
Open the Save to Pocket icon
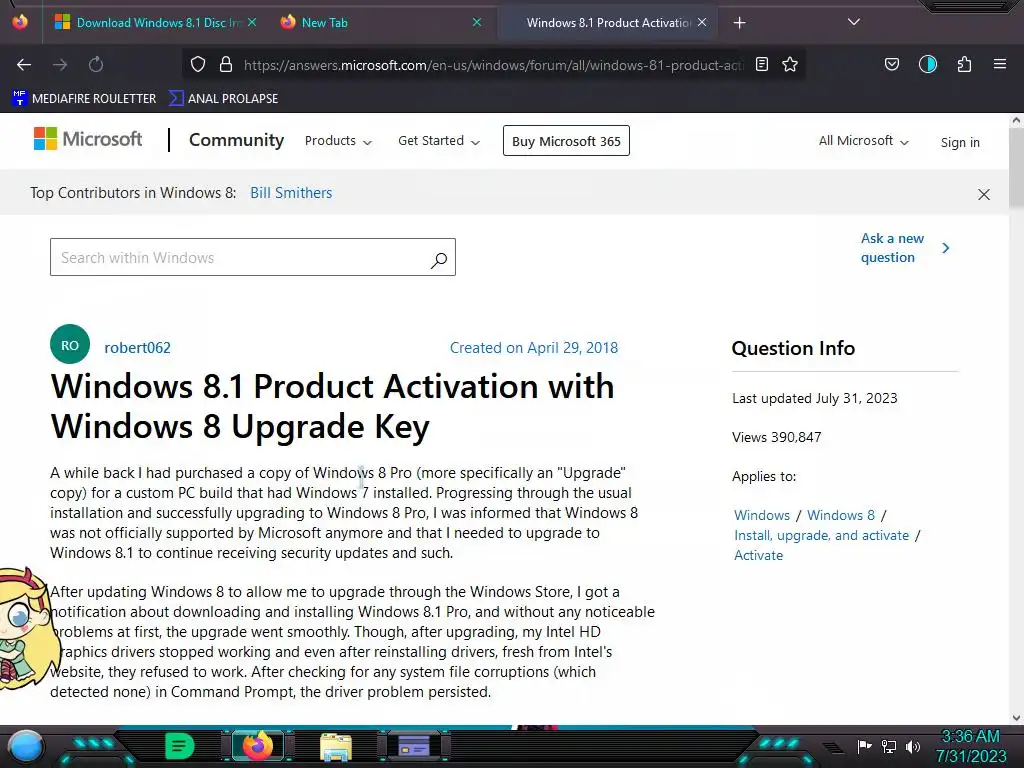tap(891, 65)
